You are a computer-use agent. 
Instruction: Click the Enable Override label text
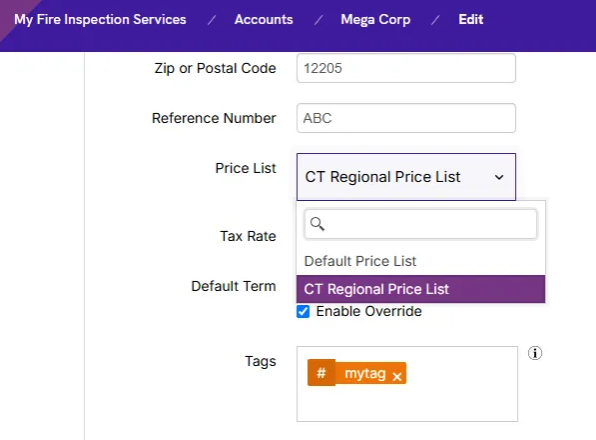click(x=369, y=311)
